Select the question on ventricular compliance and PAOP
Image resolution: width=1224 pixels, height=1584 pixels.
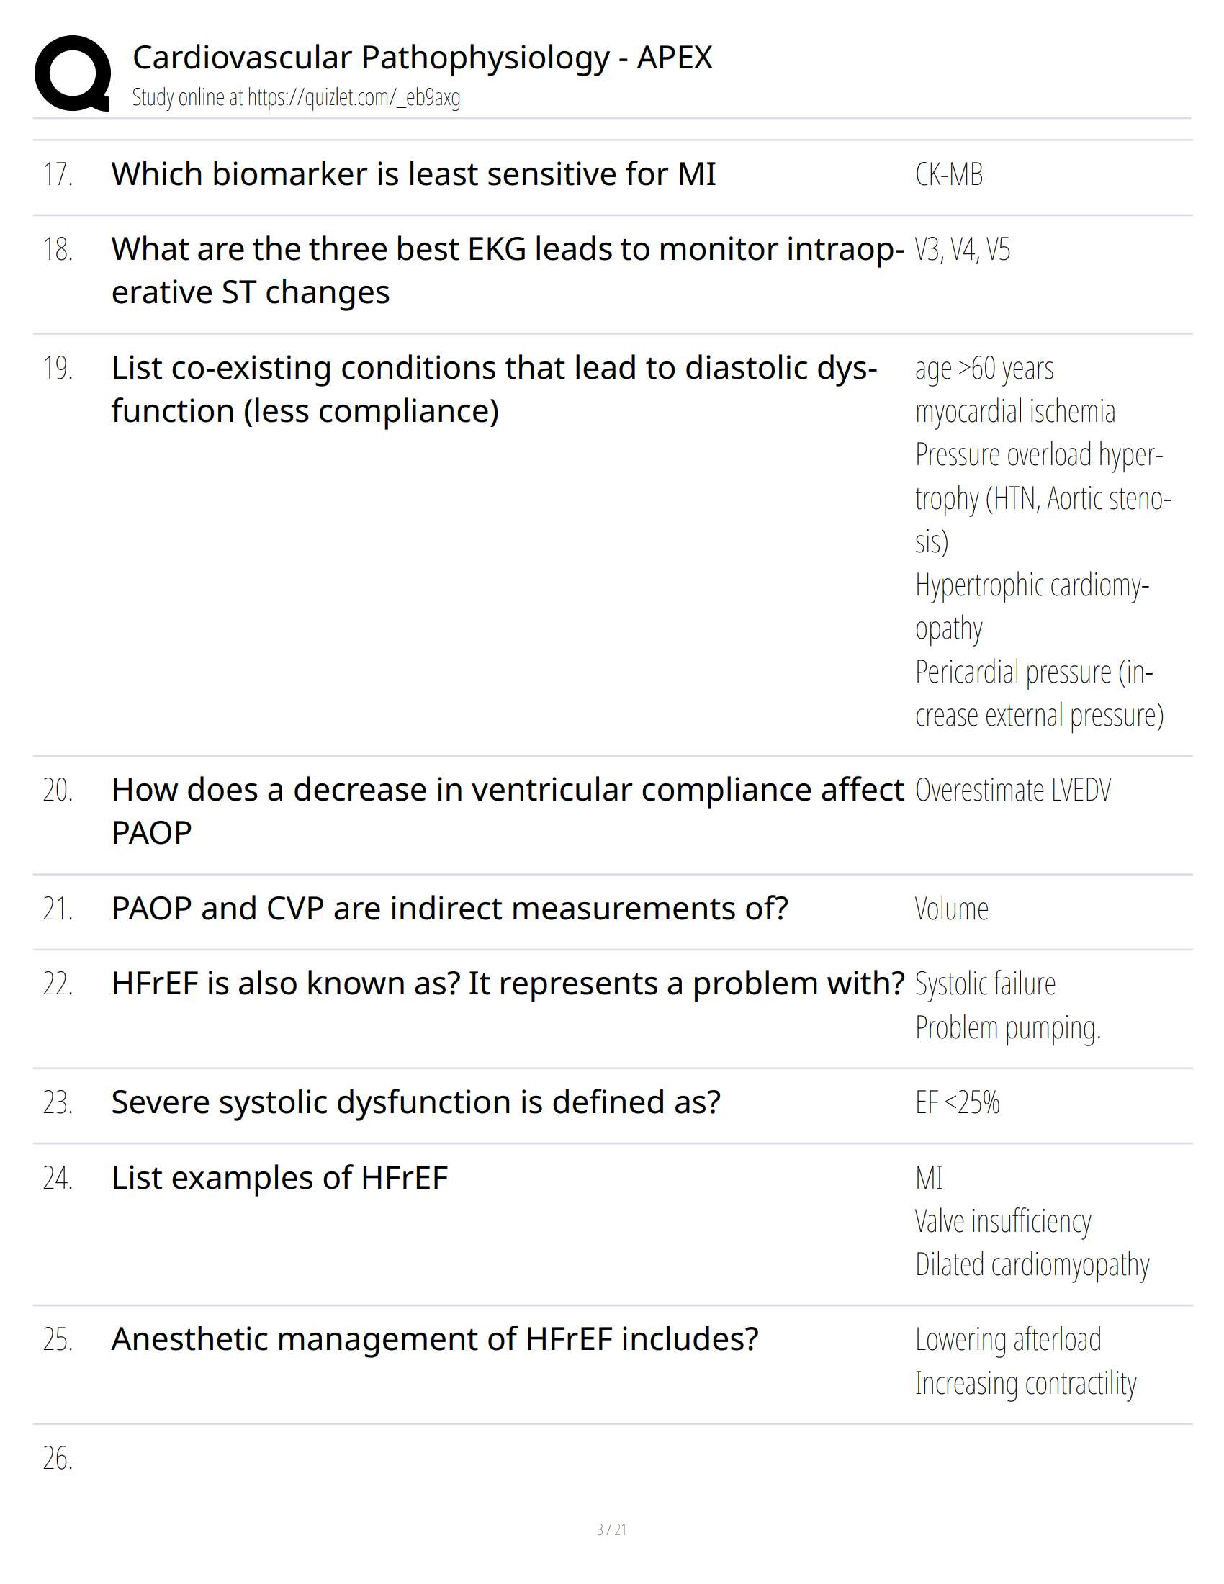pos(507,810)
